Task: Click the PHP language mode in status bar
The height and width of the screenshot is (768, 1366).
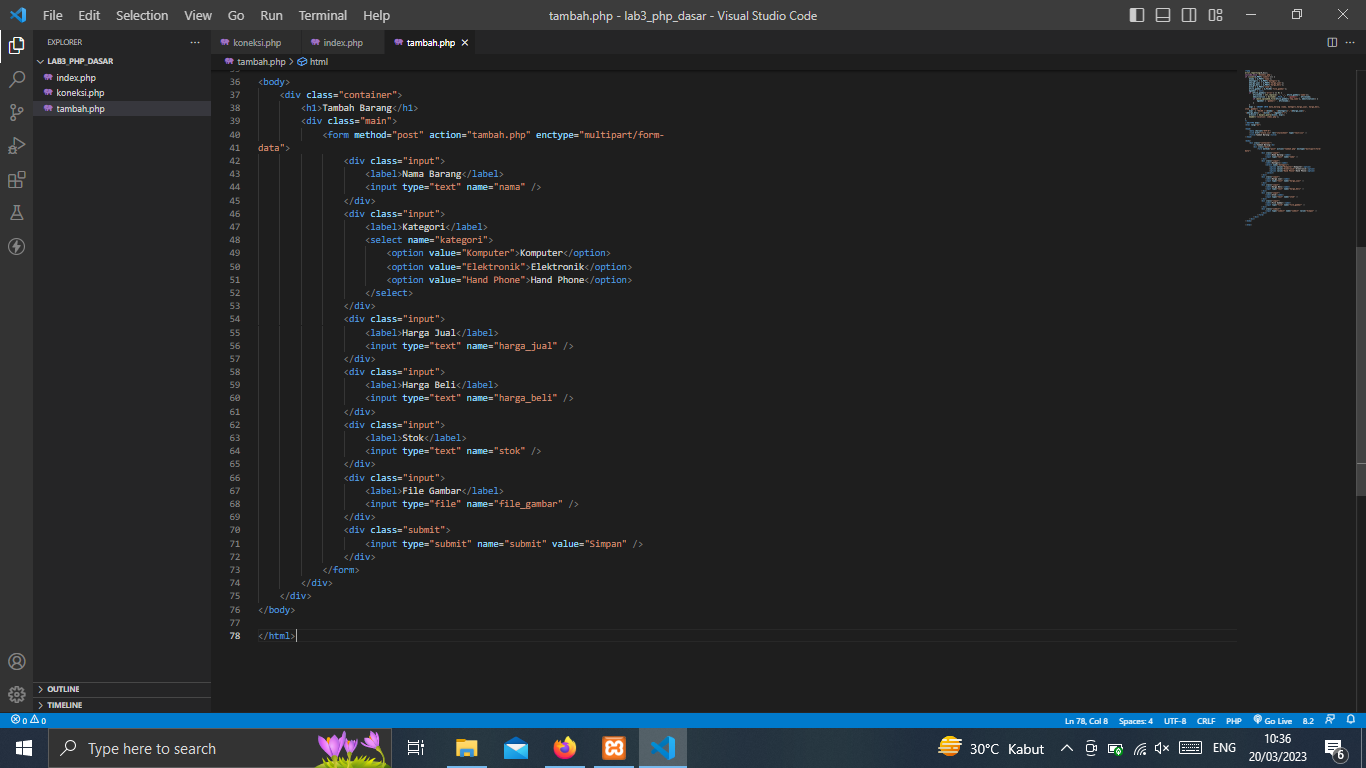Action: (x=1233, y=720)
